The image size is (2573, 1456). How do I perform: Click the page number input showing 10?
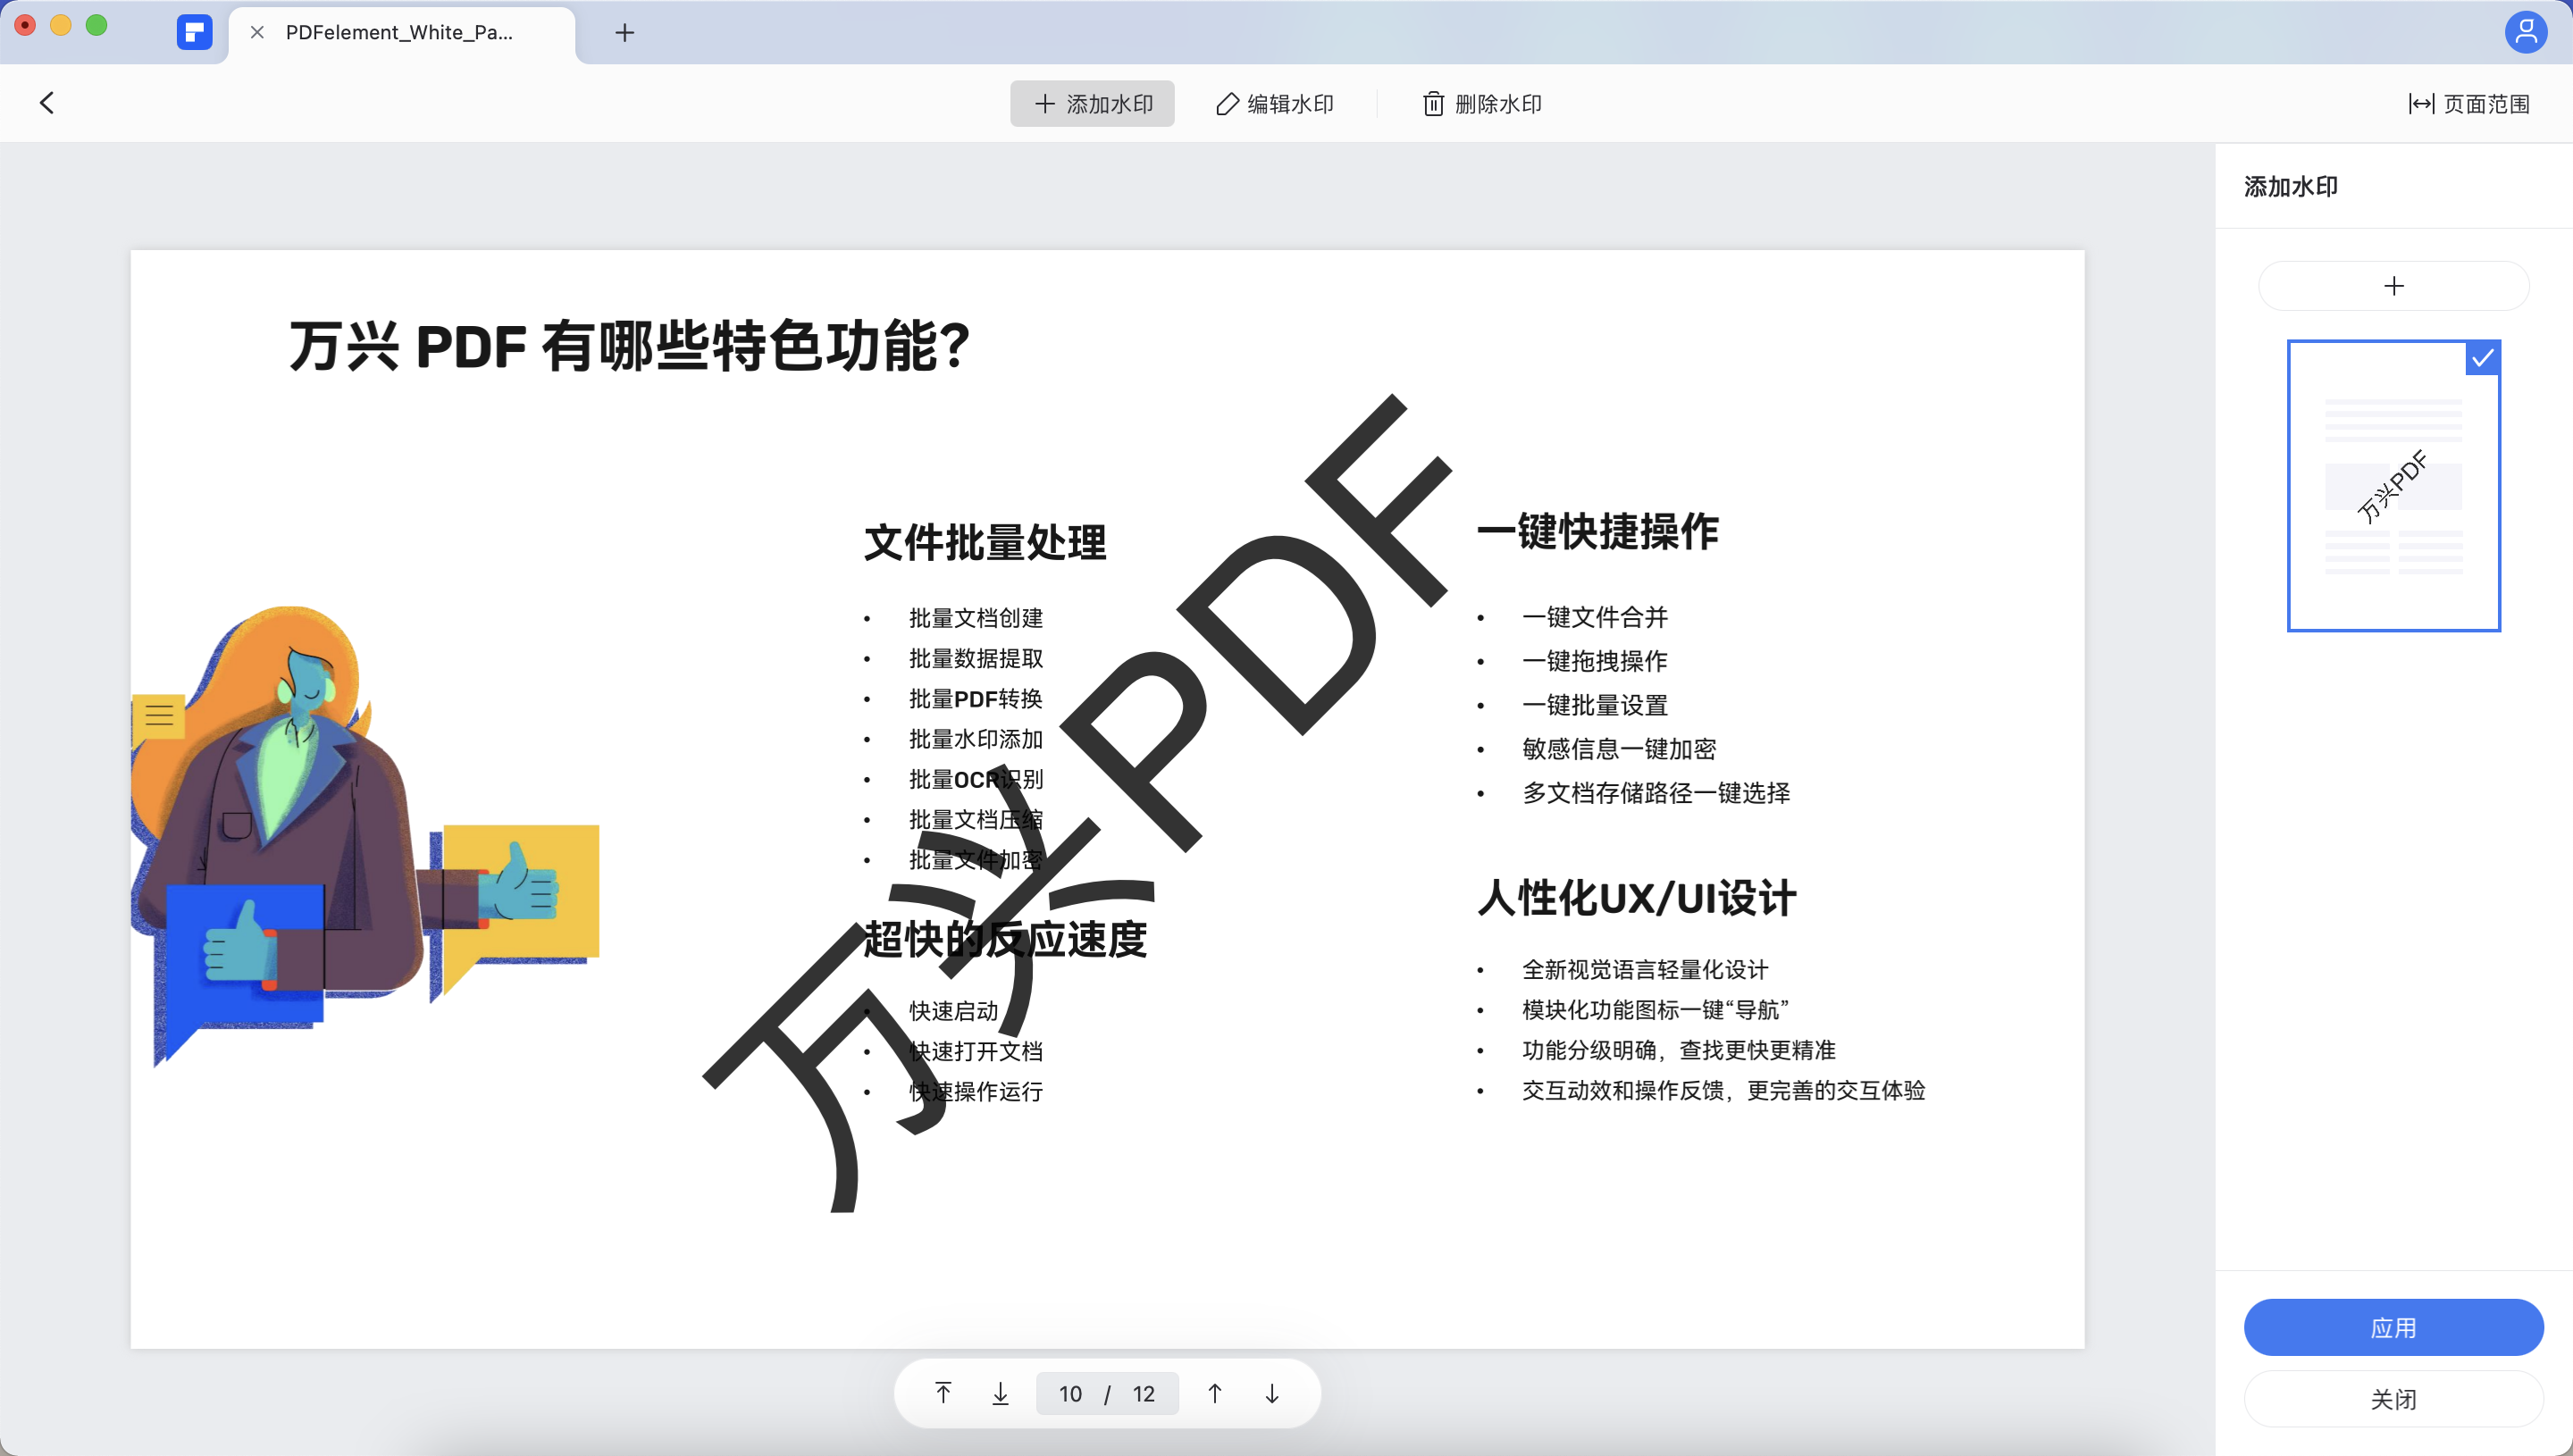[x=1070, y=1393]
